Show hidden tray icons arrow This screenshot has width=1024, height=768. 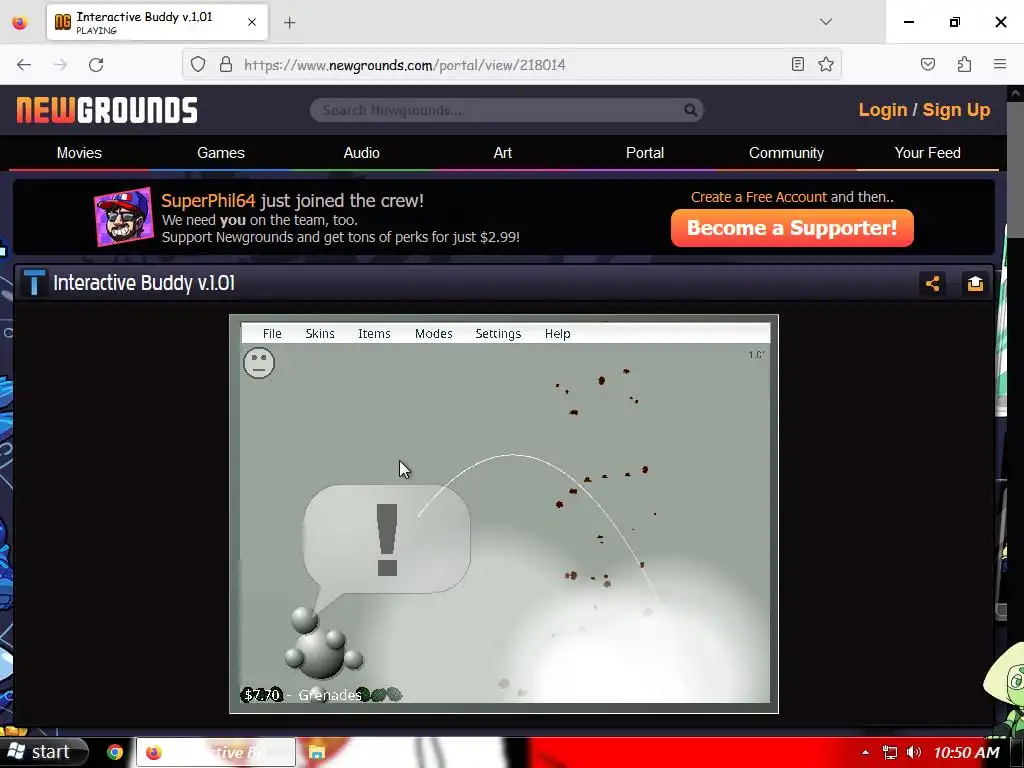pos(865,752)
